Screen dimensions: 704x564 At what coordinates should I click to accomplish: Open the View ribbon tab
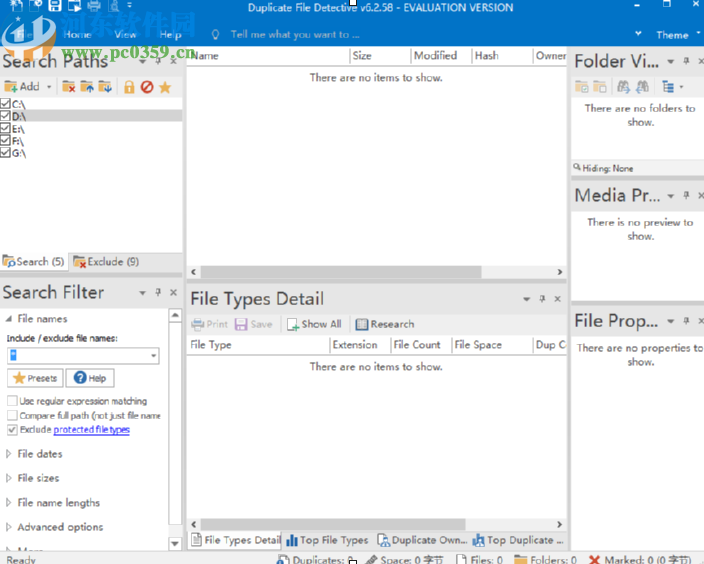[x=125, y=35]
